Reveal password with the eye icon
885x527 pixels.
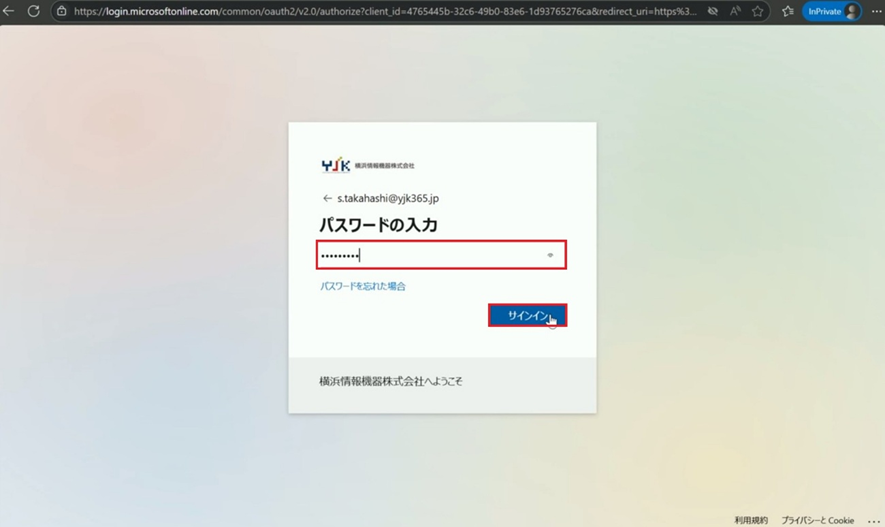(550, 255)
